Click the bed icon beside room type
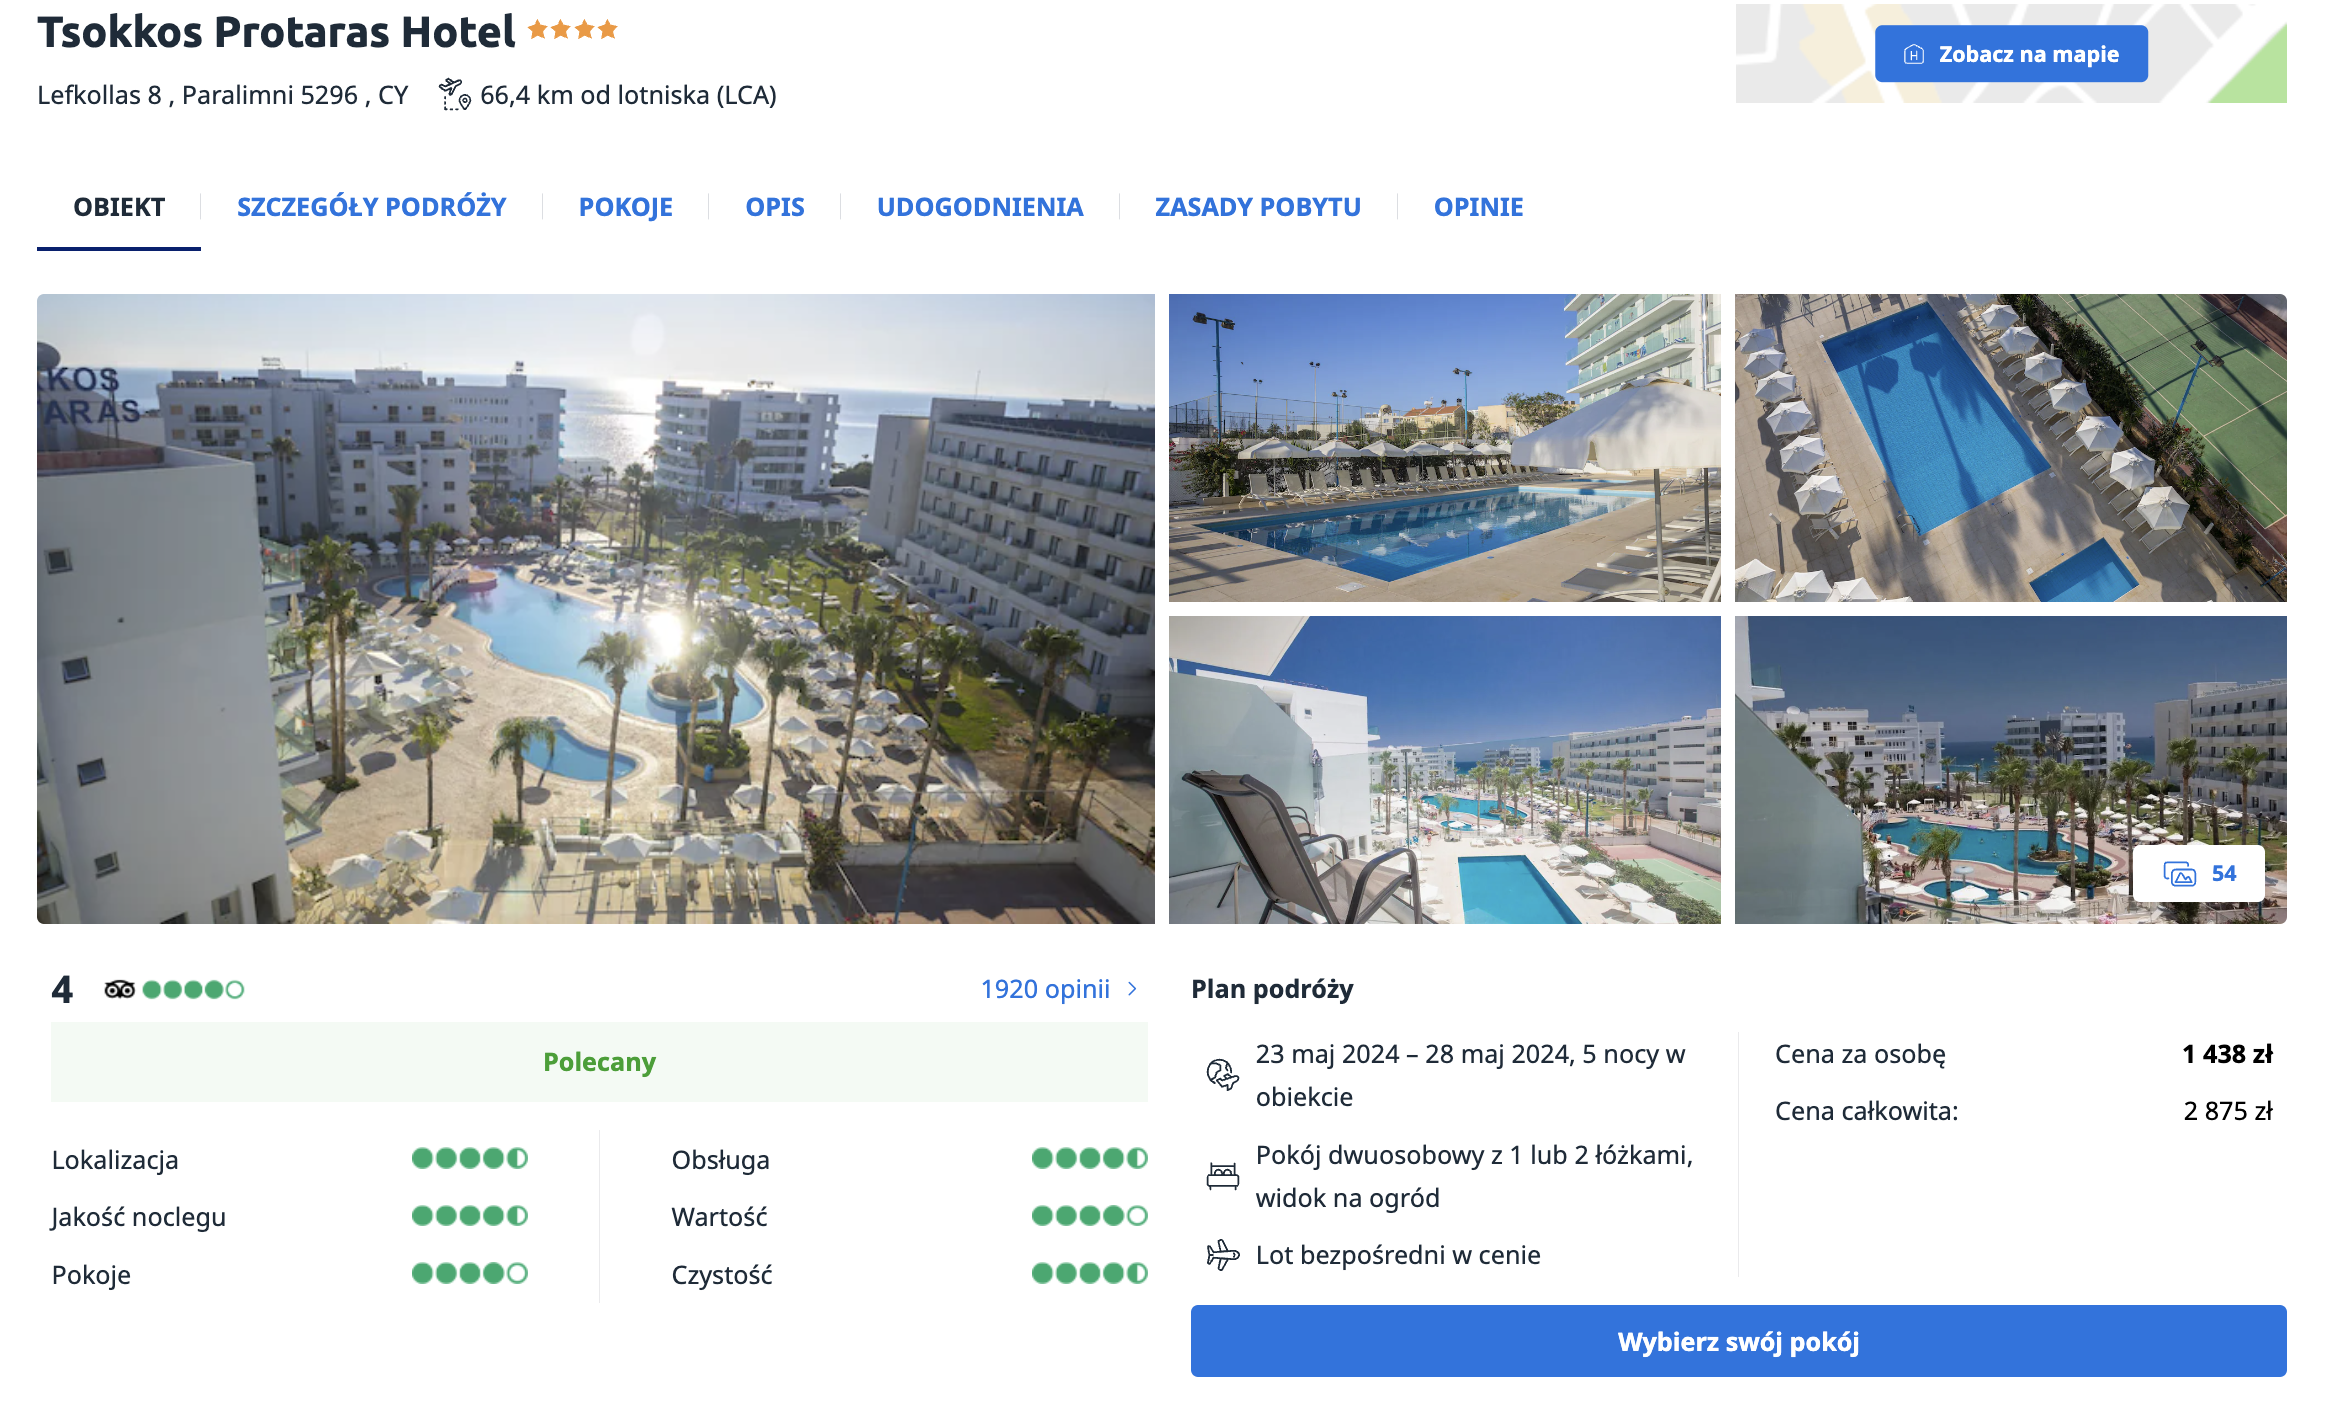 click(1221, 1176)
